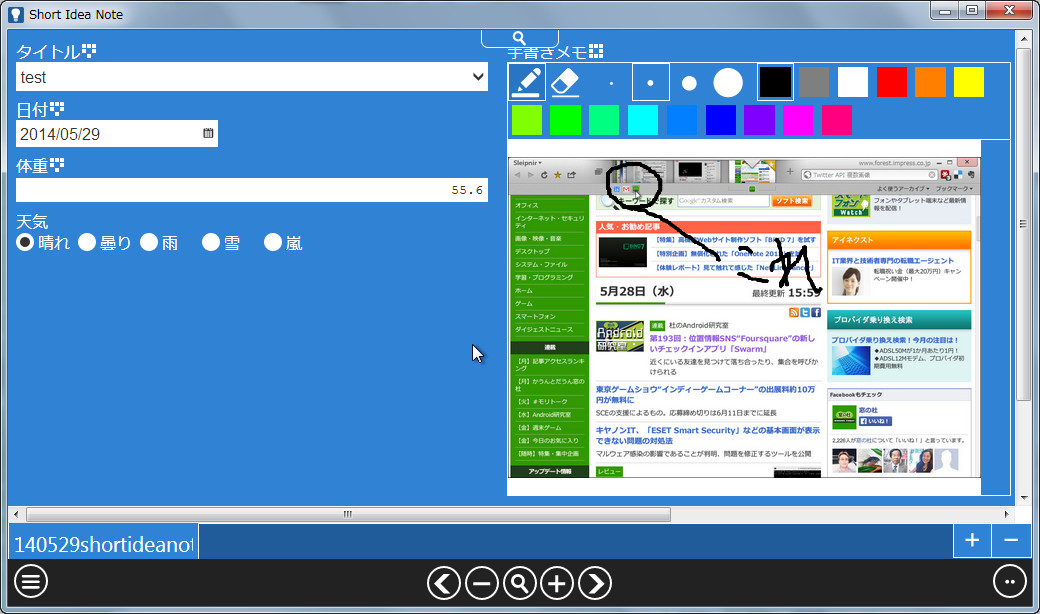Switch to the 140529shortideanote tab
Viewport: 1040px width, 614px height.
[x=103, y=544]
